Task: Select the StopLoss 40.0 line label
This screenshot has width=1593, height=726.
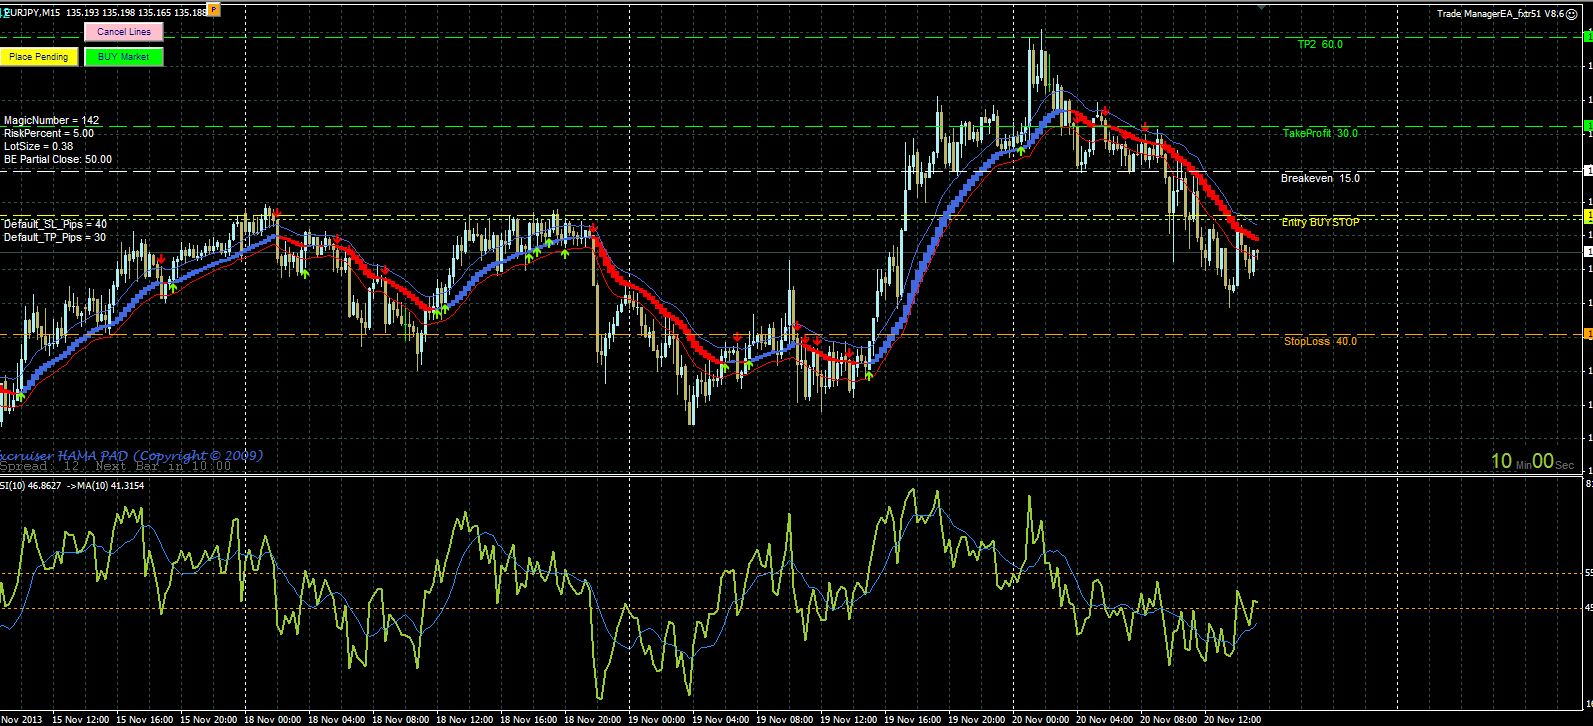Action: 1320,341
